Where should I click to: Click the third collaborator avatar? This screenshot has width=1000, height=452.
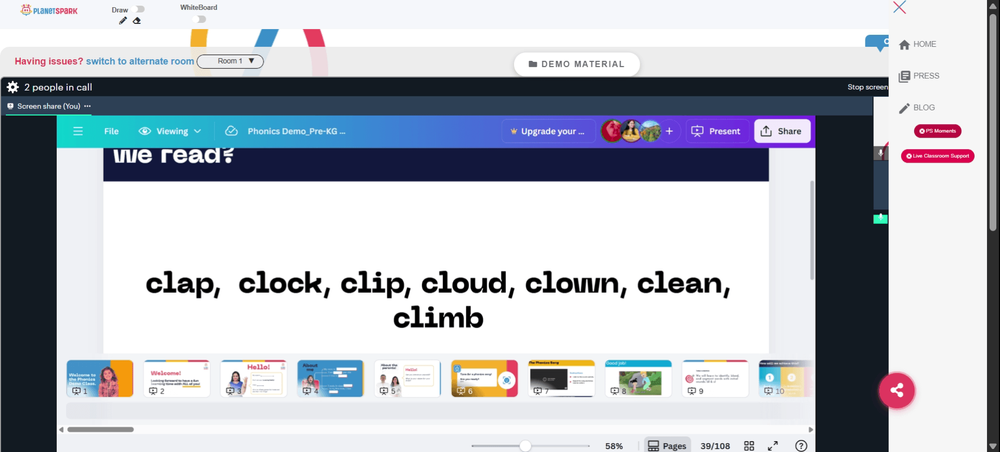[x=651, y=131]
